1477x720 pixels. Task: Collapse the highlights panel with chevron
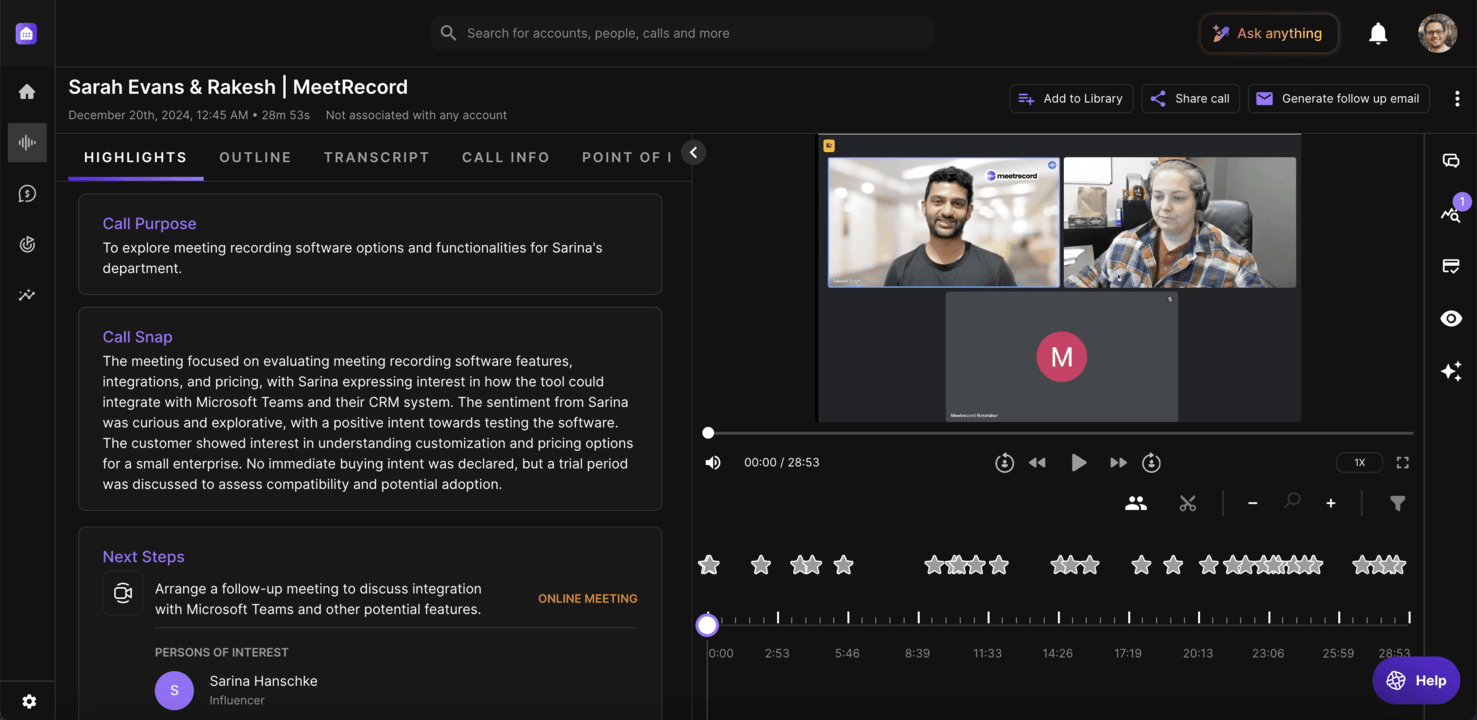pos(693,153)
